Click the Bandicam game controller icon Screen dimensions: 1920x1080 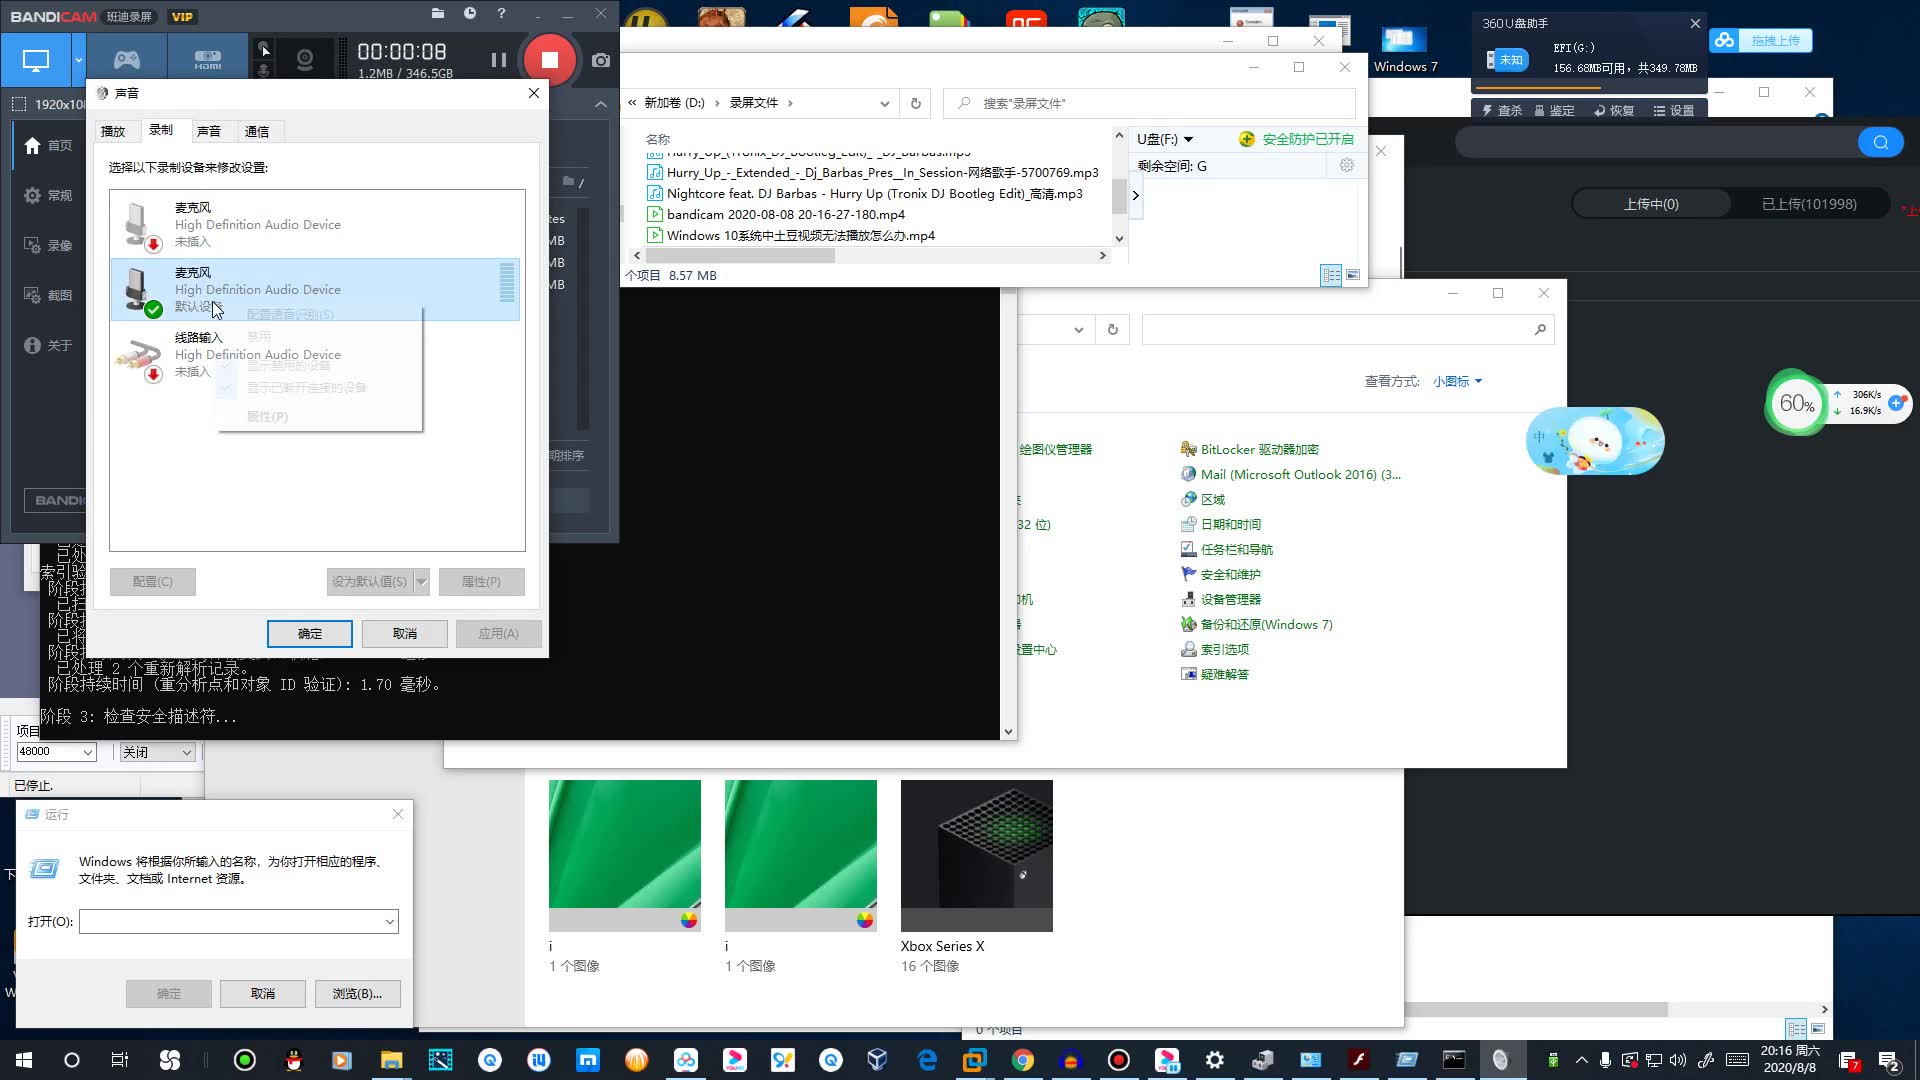[127, 58]
